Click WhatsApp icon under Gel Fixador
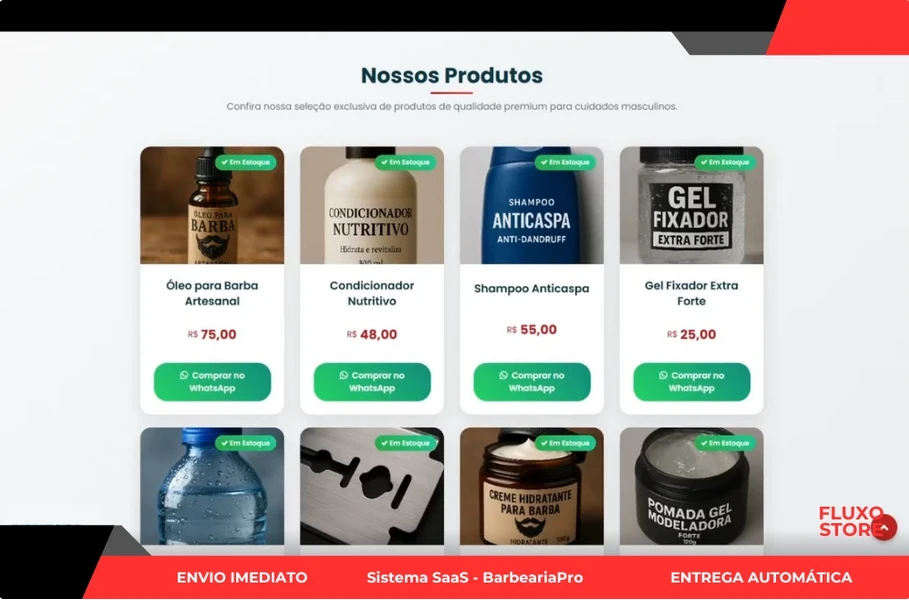Image resolution: width=909 pixels, height=600 pixels. click(x=663, y=375)
